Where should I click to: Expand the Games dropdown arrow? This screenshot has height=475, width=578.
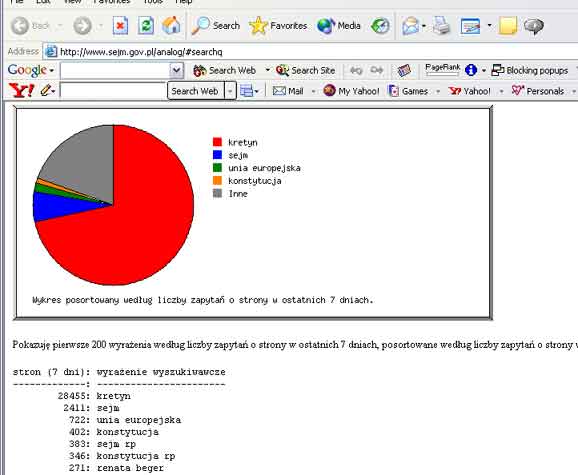(438, 91)
